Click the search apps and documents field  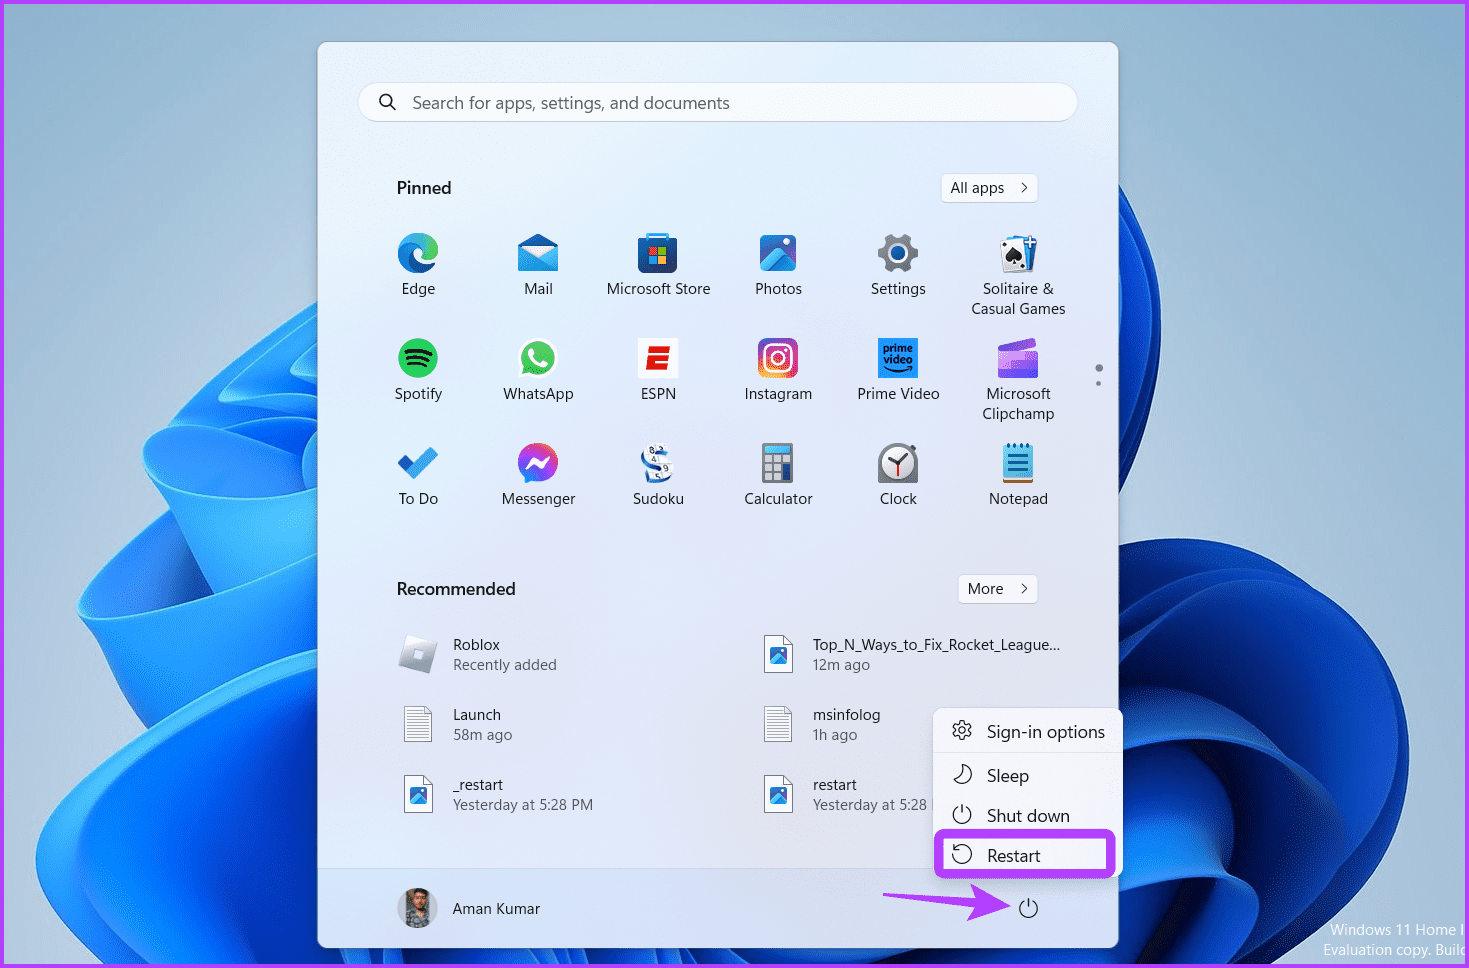click(718, 102)
